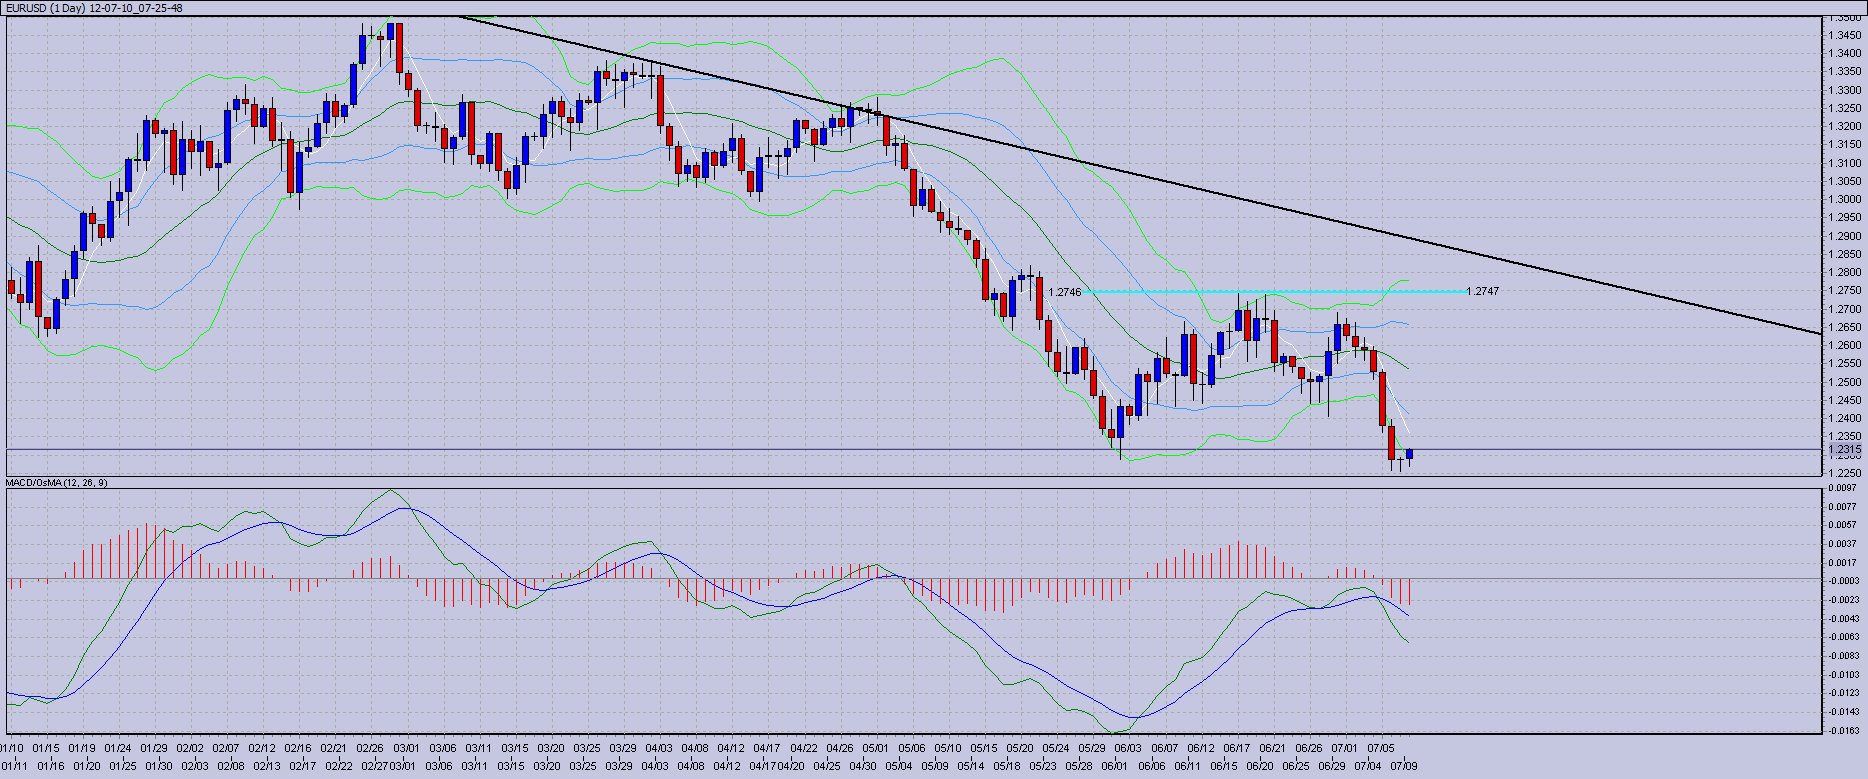Click the 07/09 date label
This screenshot has height=779, width=1868.
[1403, 767]
